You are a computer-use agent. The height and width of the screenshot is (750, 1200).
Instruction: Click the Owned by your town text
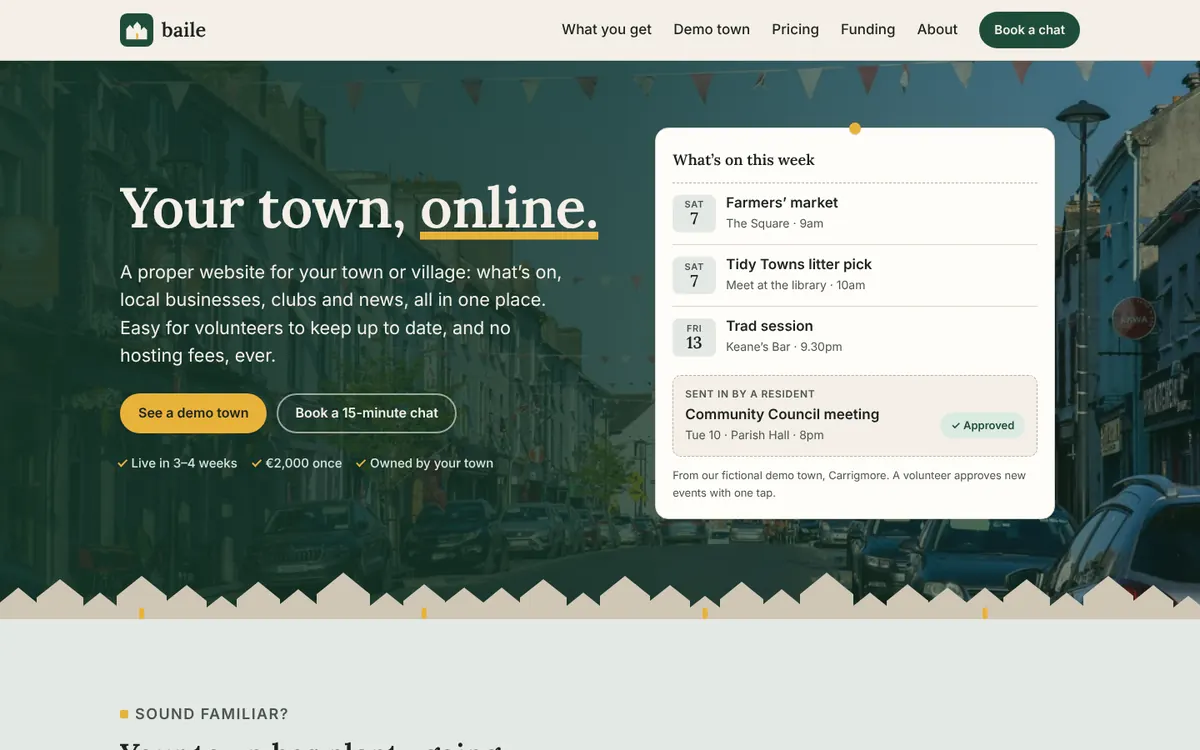click(432, 464)
